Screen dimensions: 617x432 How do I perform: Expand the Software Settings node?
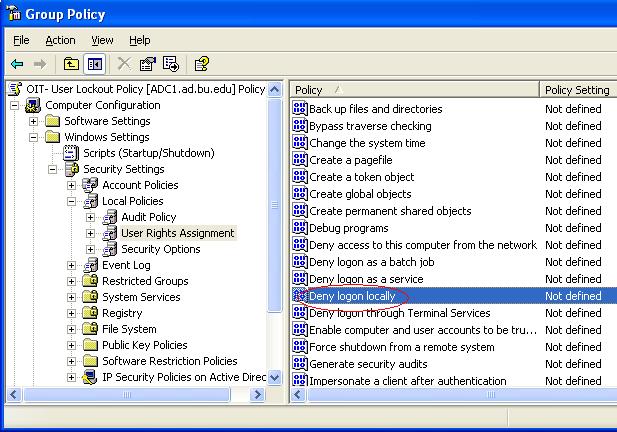(x=33, y=121)
